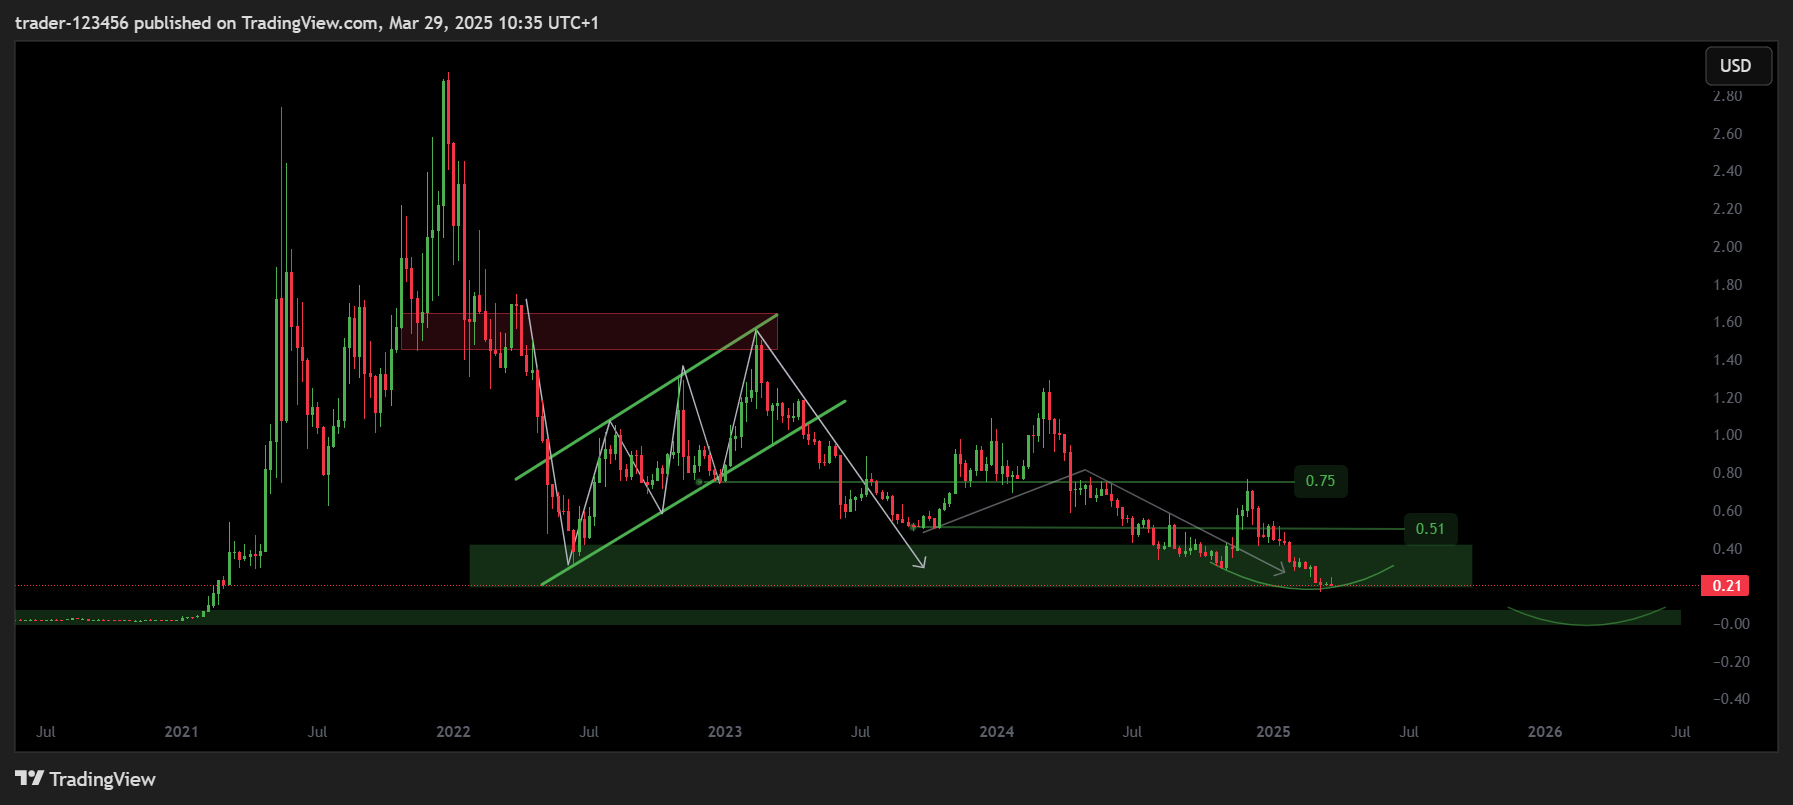Click the red 0.21 current price tag
Viewport: 1793px width, 805px height.
point(1726,586)
